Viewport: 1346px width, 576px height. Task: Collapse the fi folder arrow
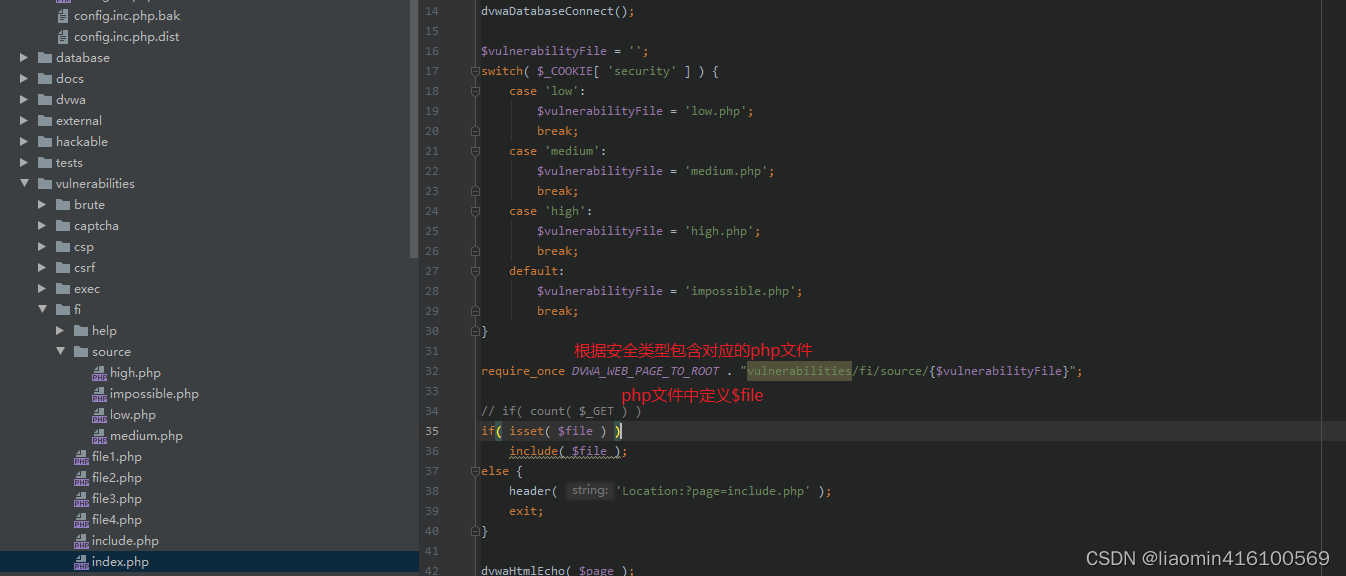click(x=42, y=310)
